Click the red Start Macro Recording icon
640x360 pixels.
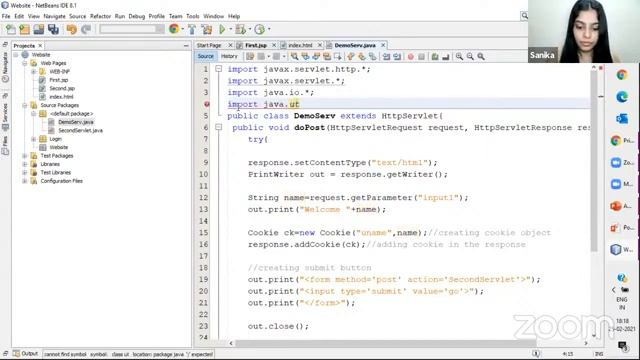411,56
